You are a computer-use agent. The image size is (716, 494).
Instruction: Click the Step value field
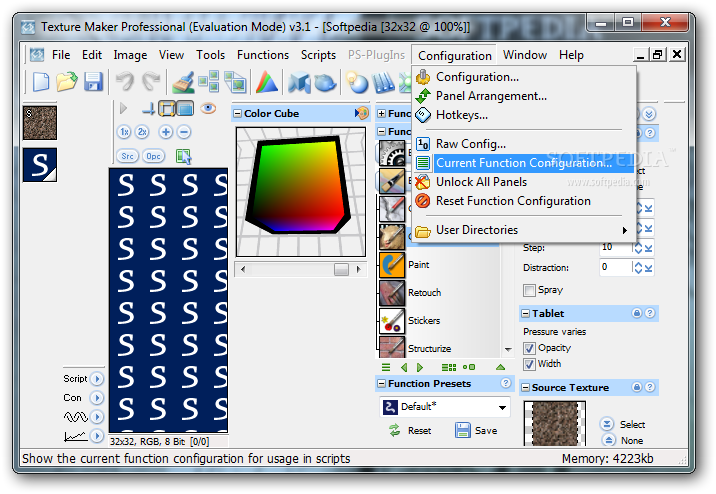[x=615, y=247]
